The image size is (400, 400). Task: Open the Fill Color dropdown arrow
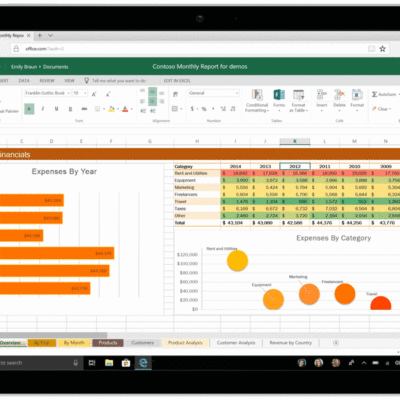[118, 109]
